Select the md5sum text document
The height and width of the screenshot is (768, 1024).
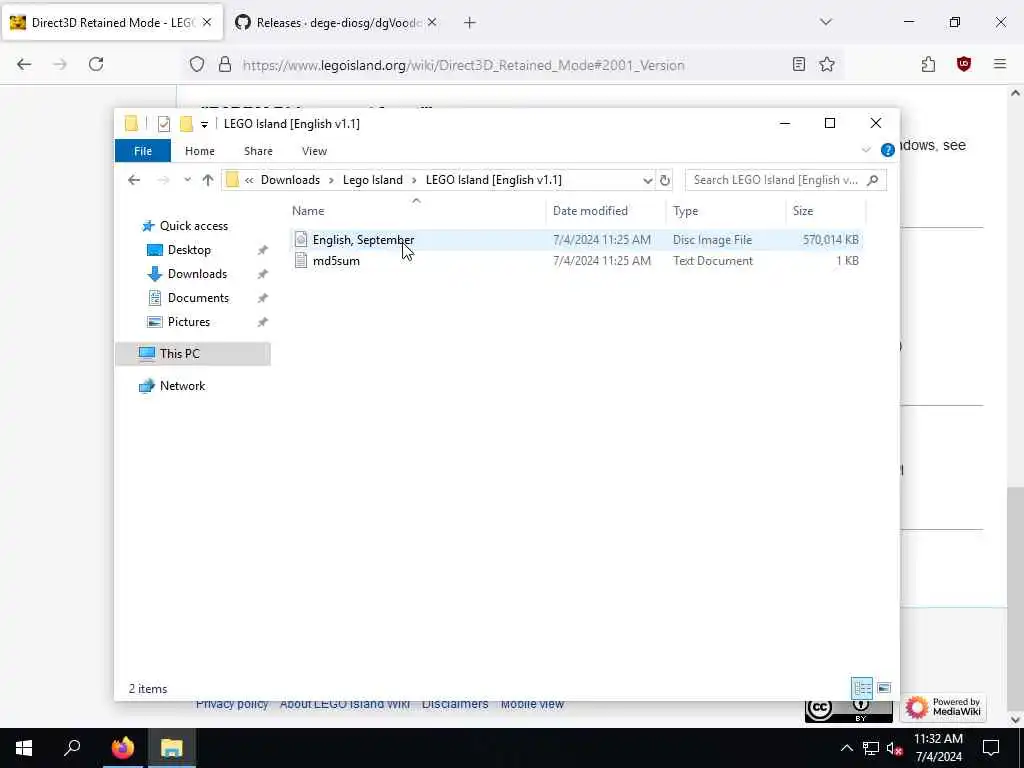point(336,261)
